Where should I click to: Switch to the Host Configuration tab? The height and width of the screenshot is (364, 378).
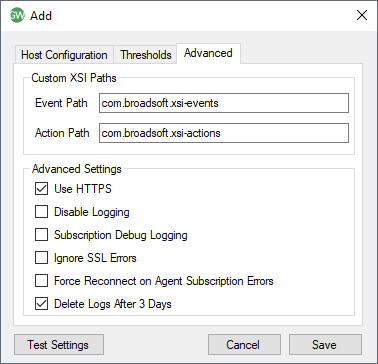[x=64, y=55]
